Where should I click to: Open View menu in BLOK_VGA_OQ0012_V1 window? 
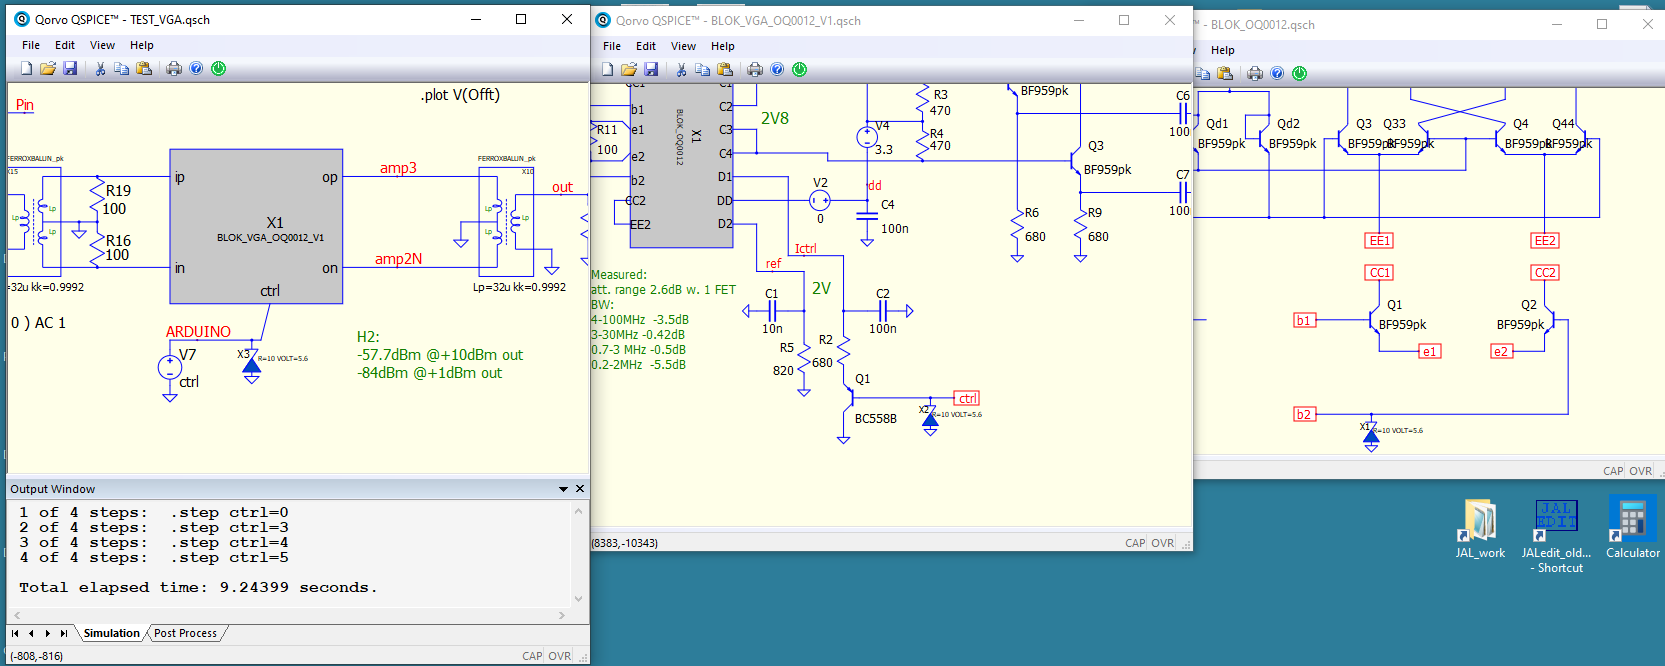683,46
